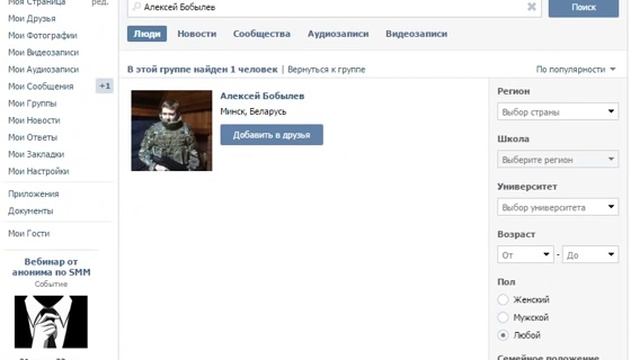Screen dimensions: 640x360
Task: Expand the Выберите регион school dropdown
Action: [x=558, y=160]
